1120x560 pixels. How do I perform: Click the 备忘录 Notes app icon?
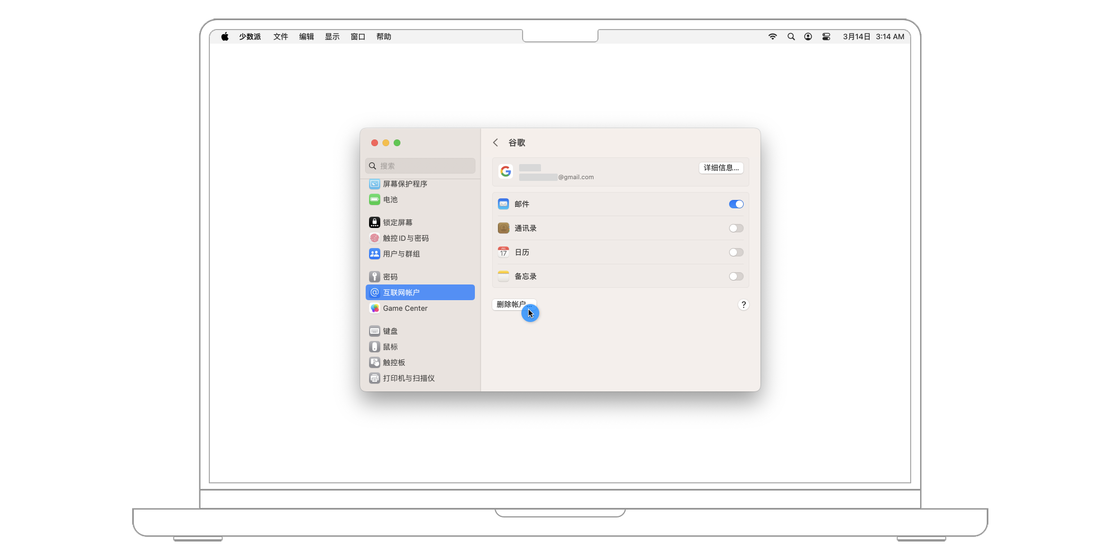point(504,276)
